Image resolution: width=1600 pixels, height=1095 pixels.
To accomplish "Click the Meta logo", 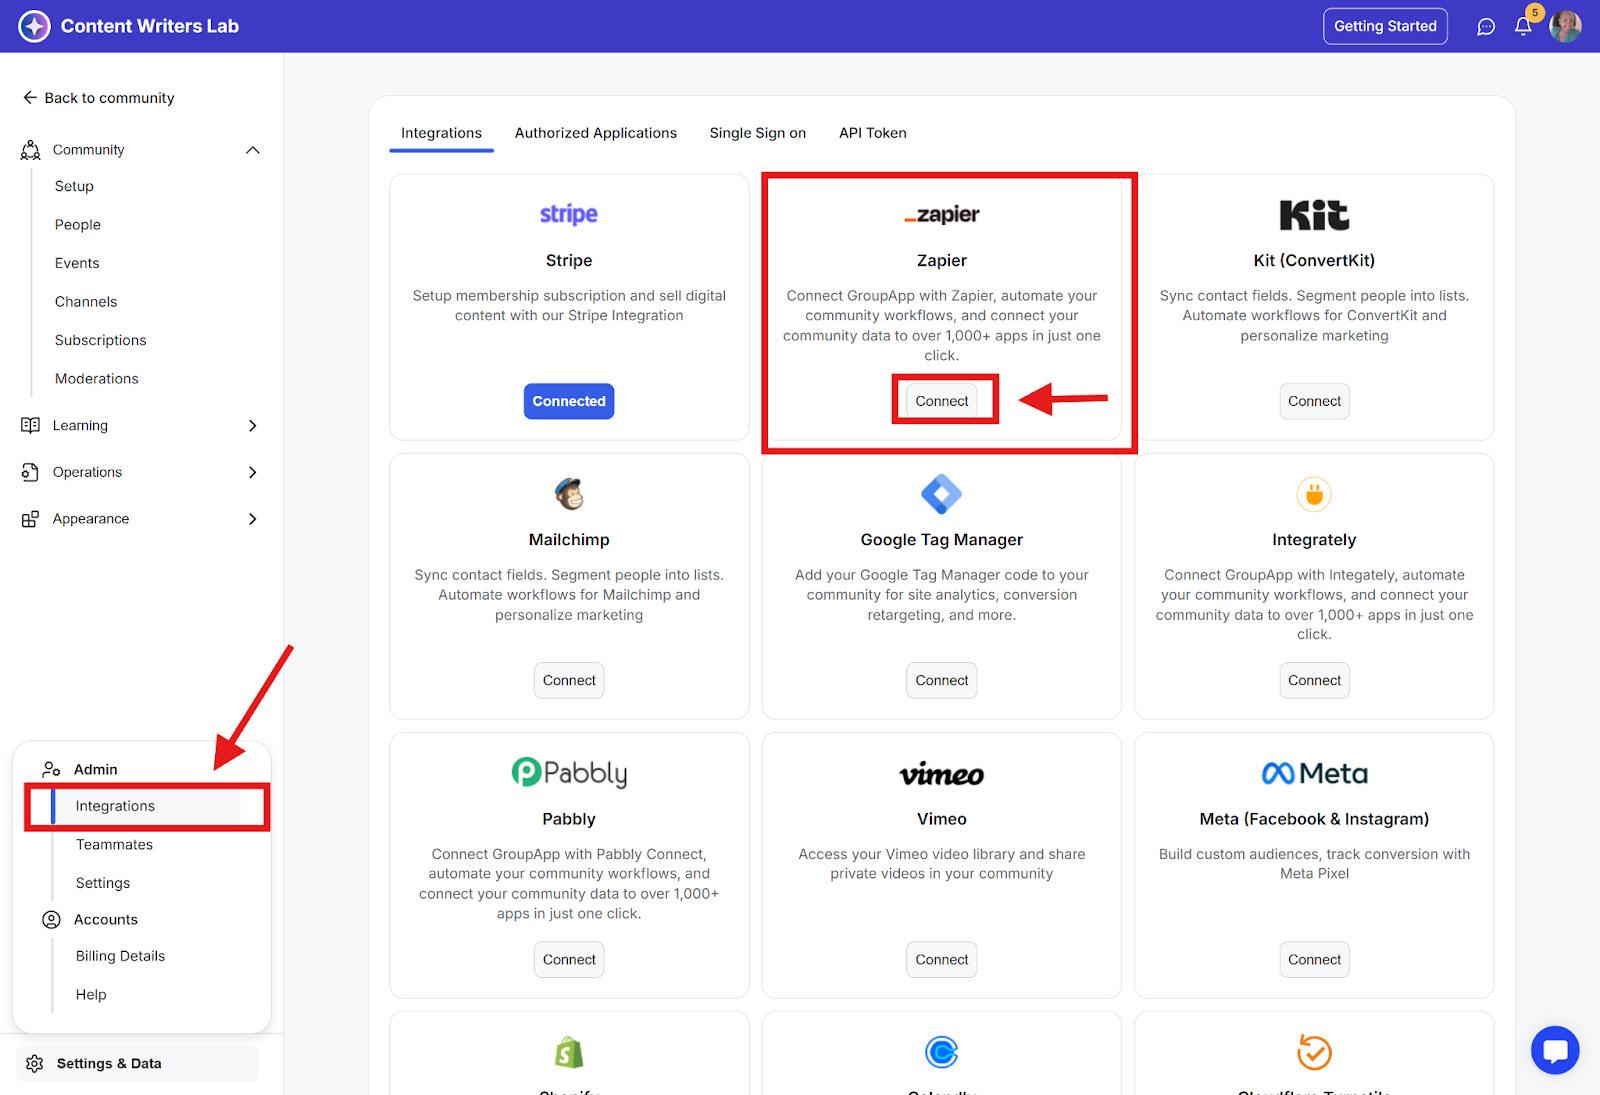I will (1314, 773).
